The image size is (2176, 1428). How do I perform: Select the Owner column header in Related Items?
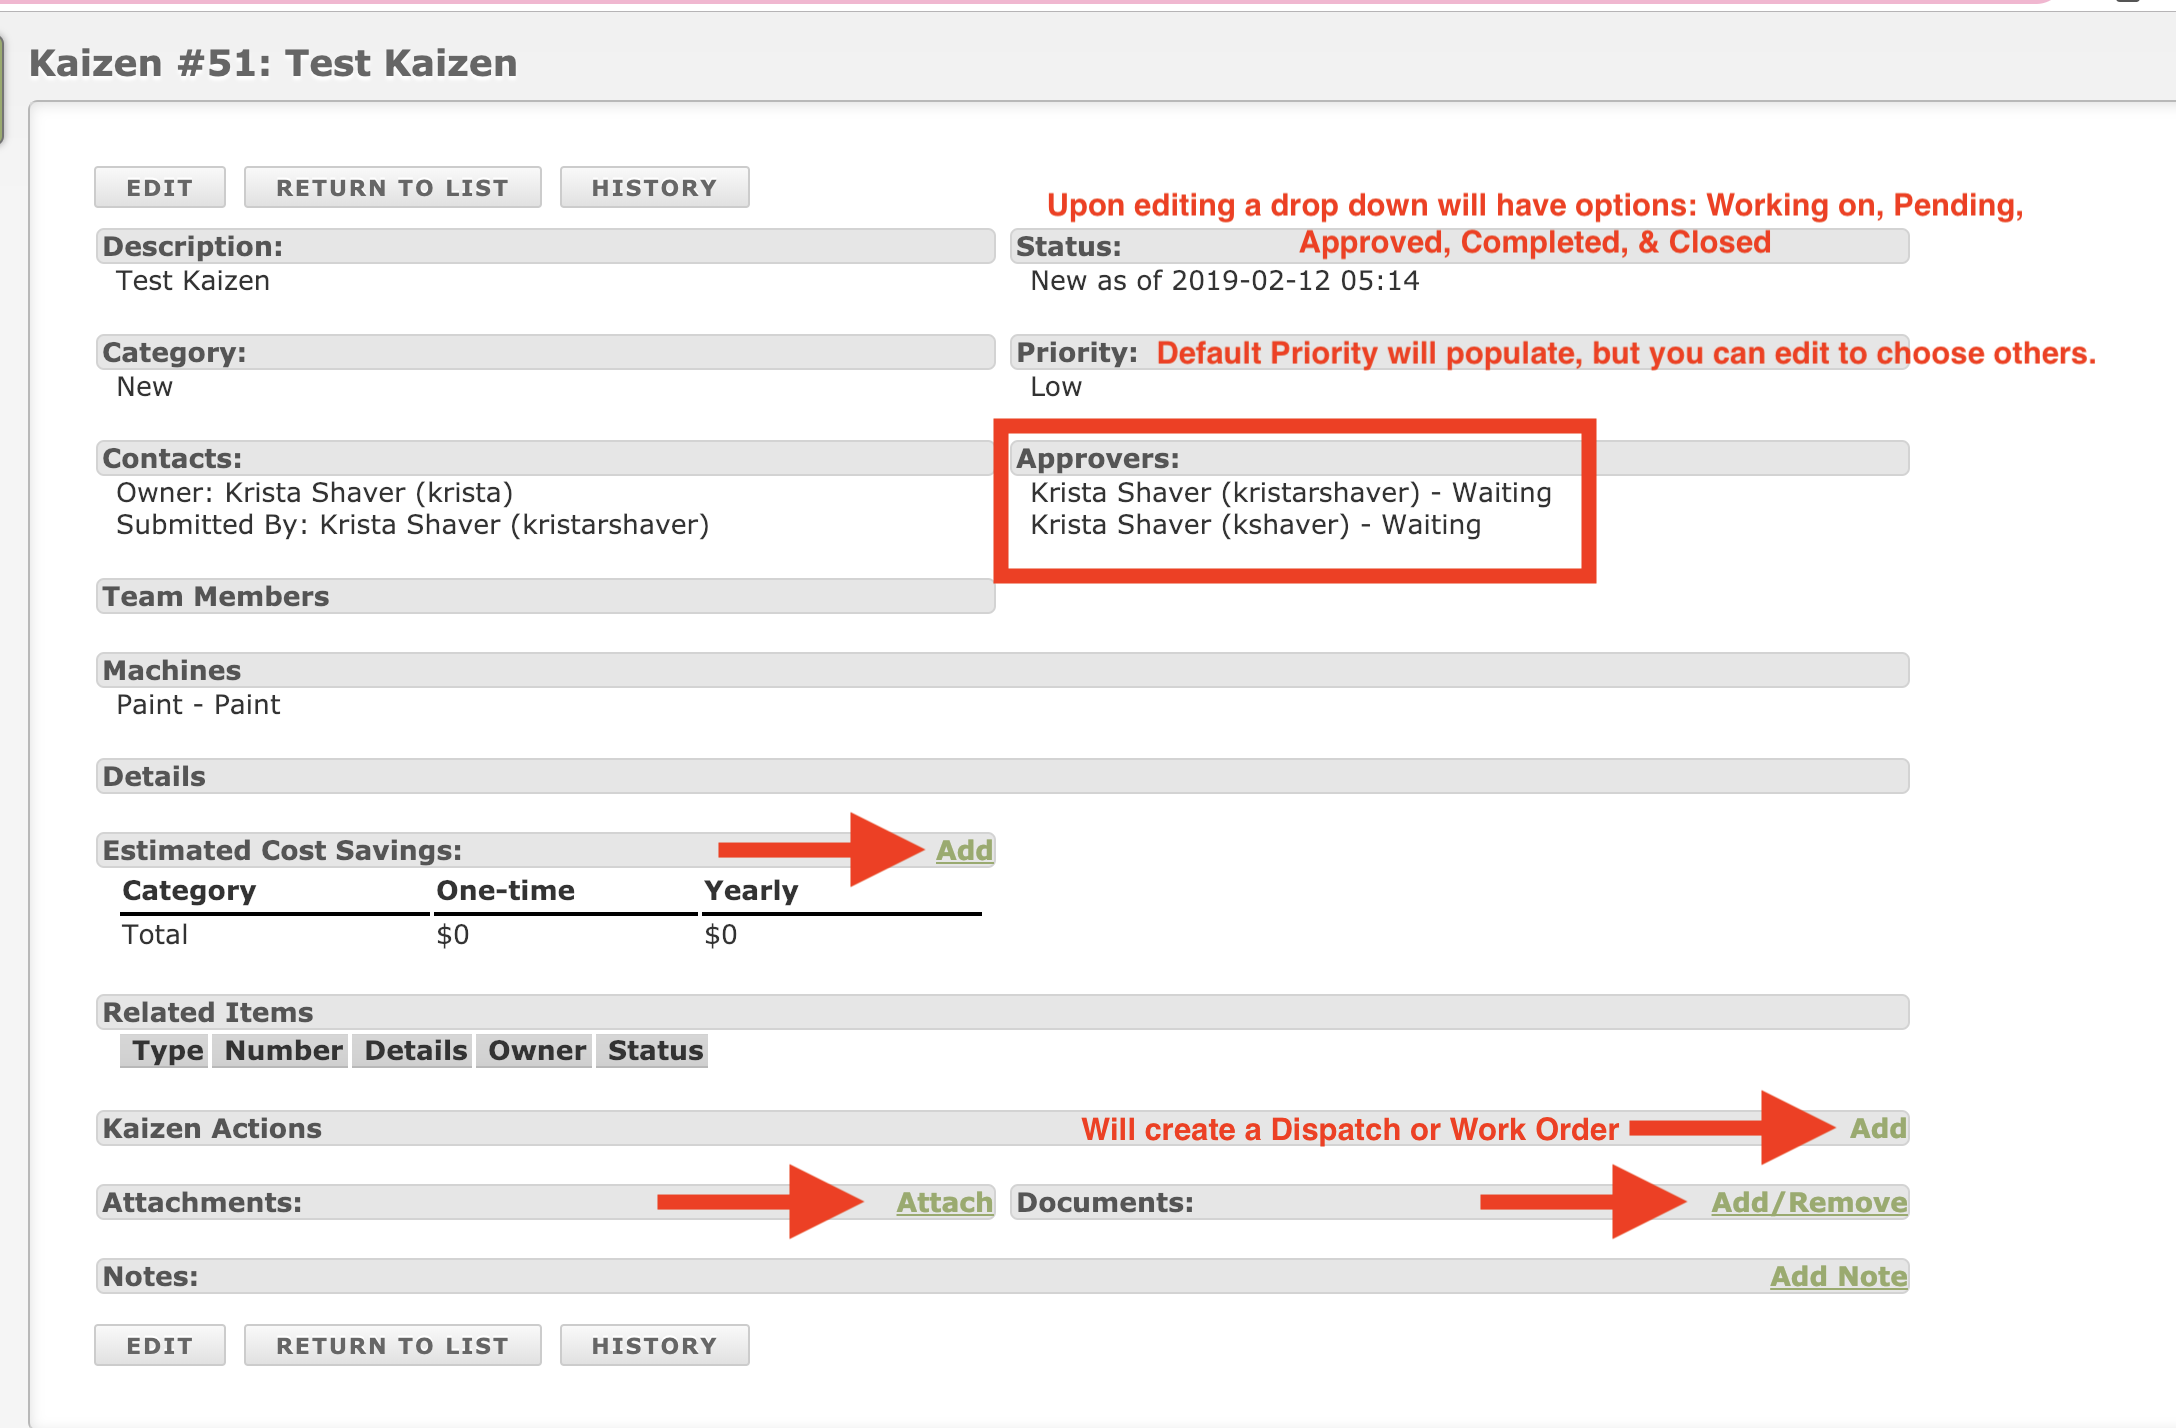point(535,1051)
